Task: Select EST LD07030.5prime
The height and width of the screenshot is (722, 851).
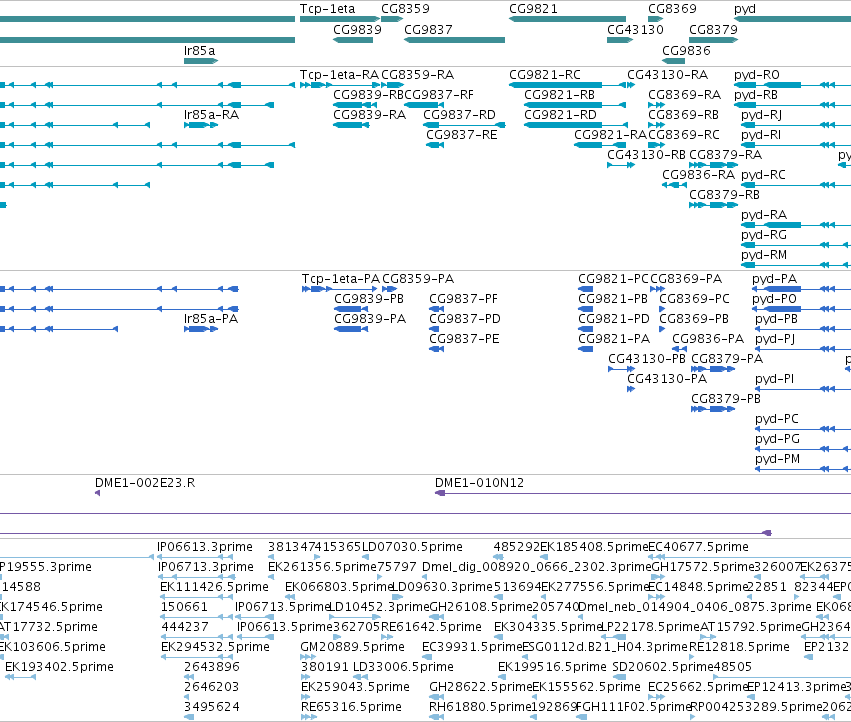Action: tap(412, 547)
